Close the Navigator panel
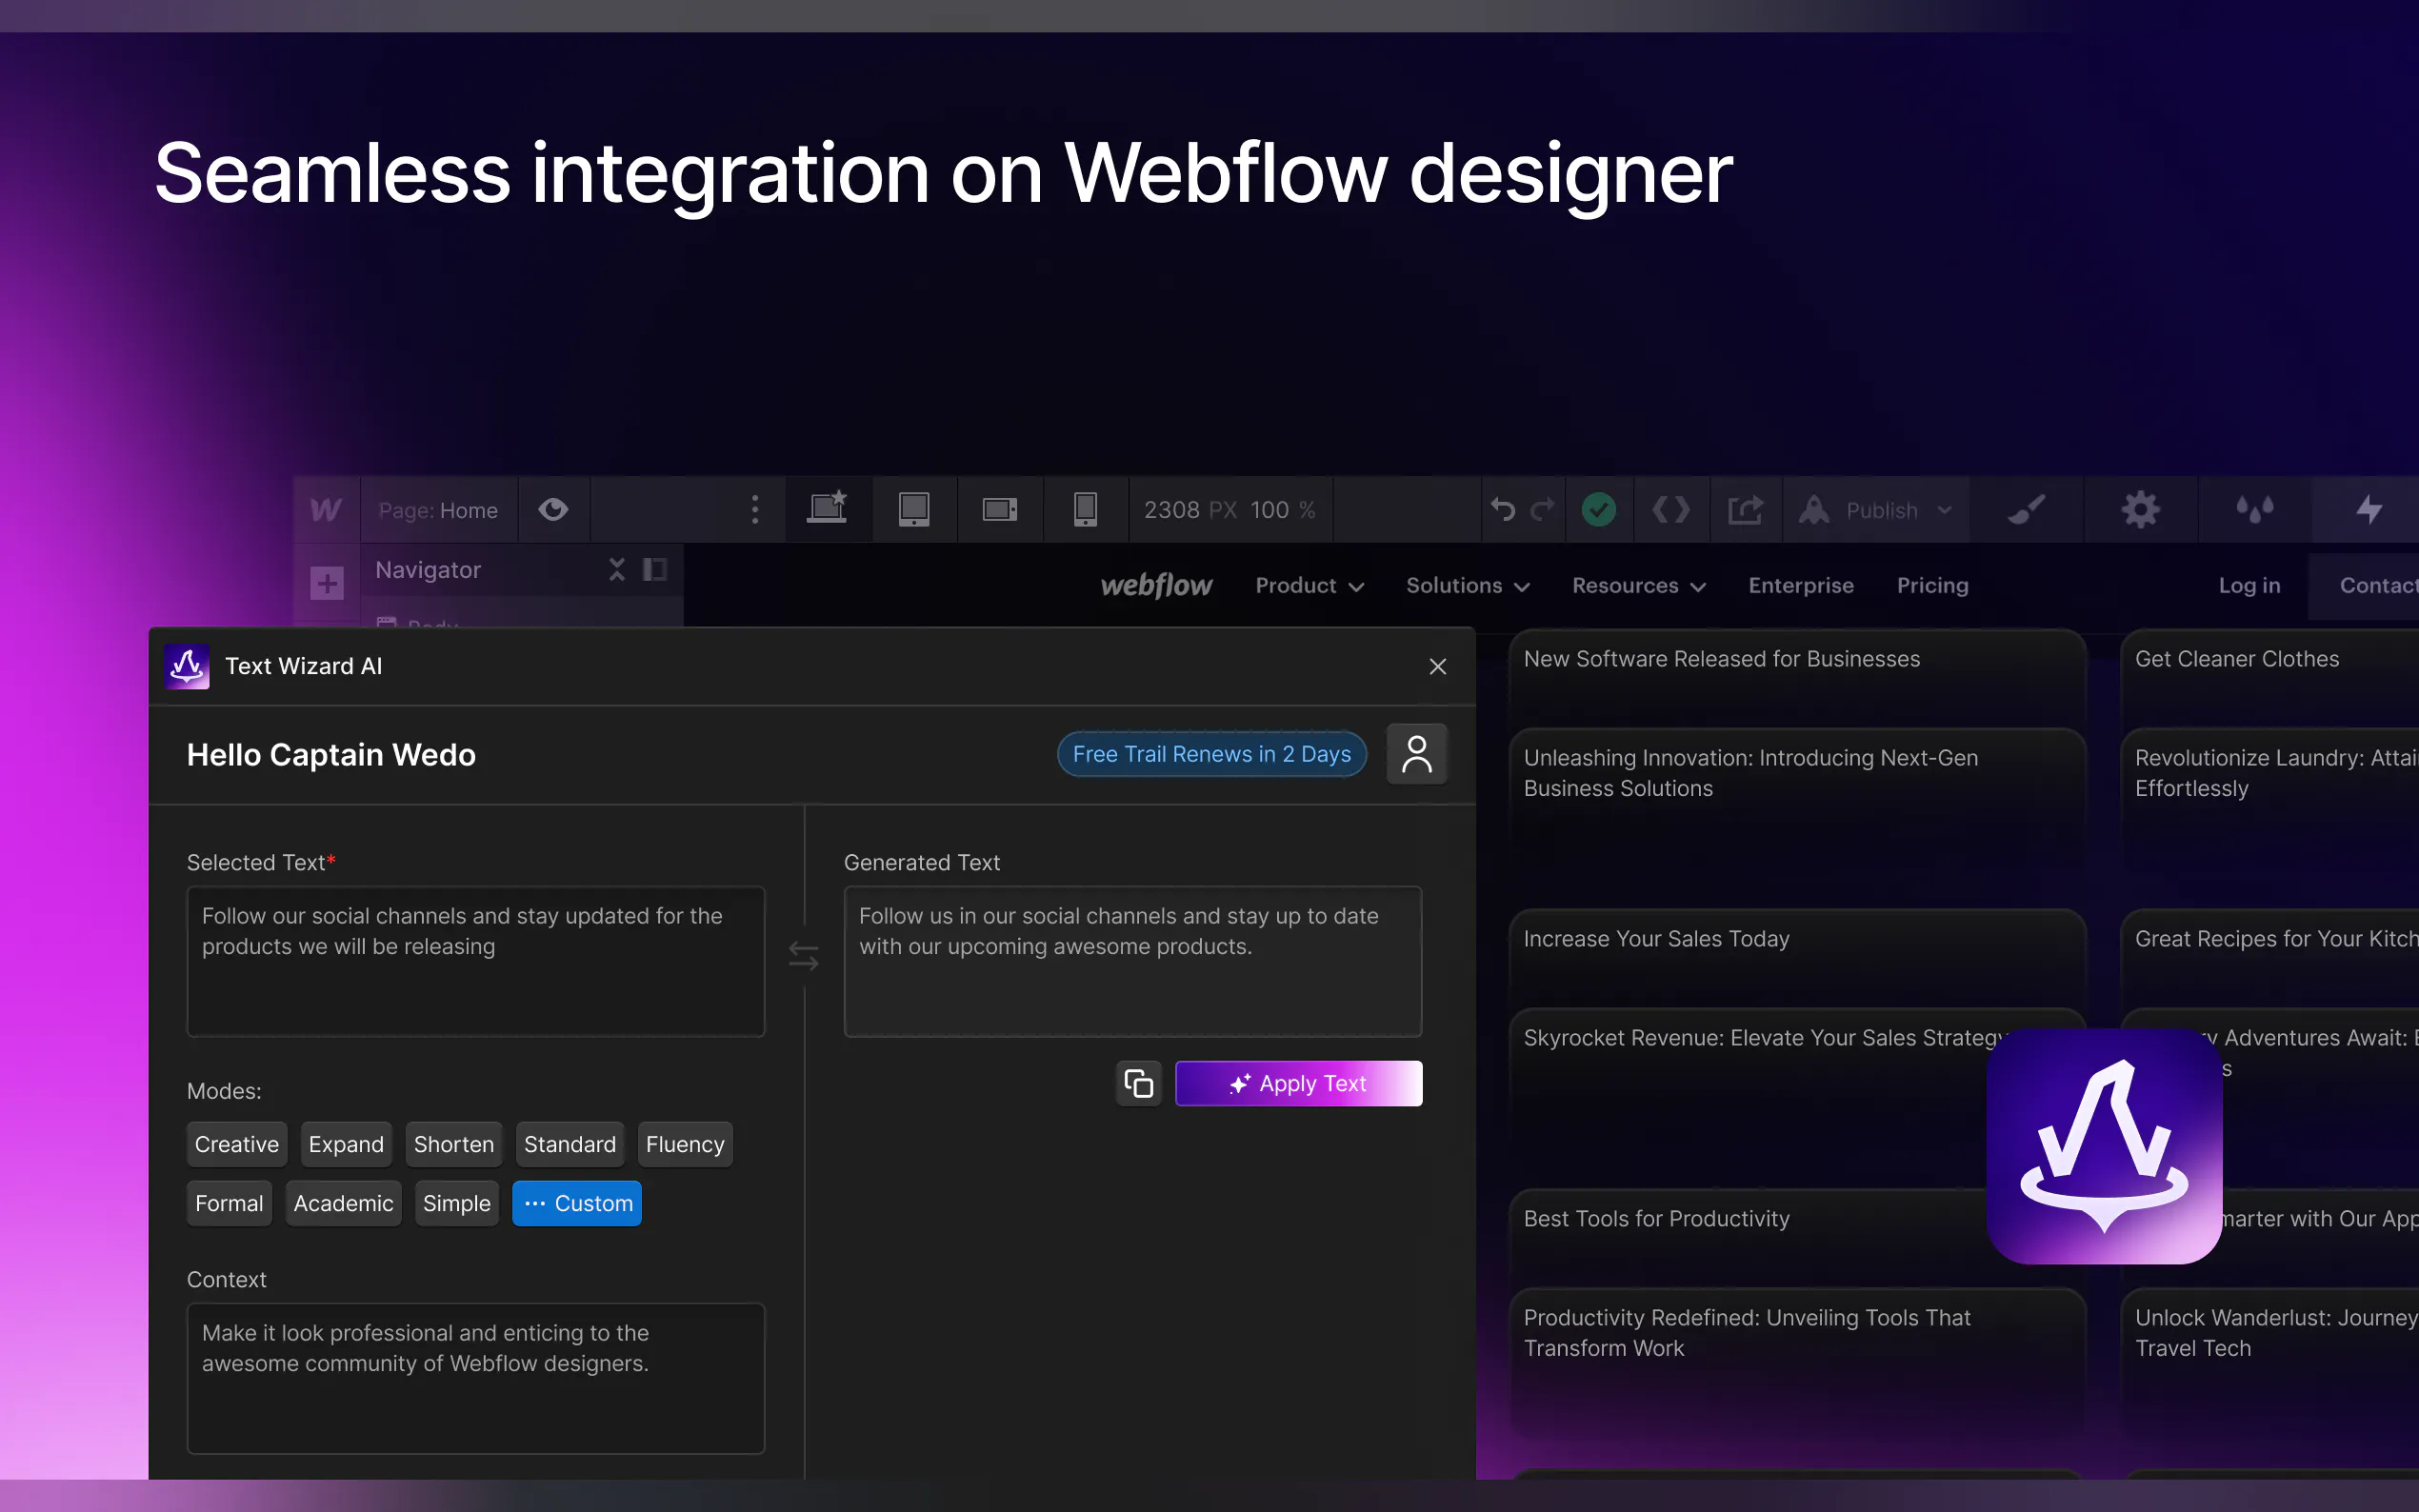 point(617,569)
